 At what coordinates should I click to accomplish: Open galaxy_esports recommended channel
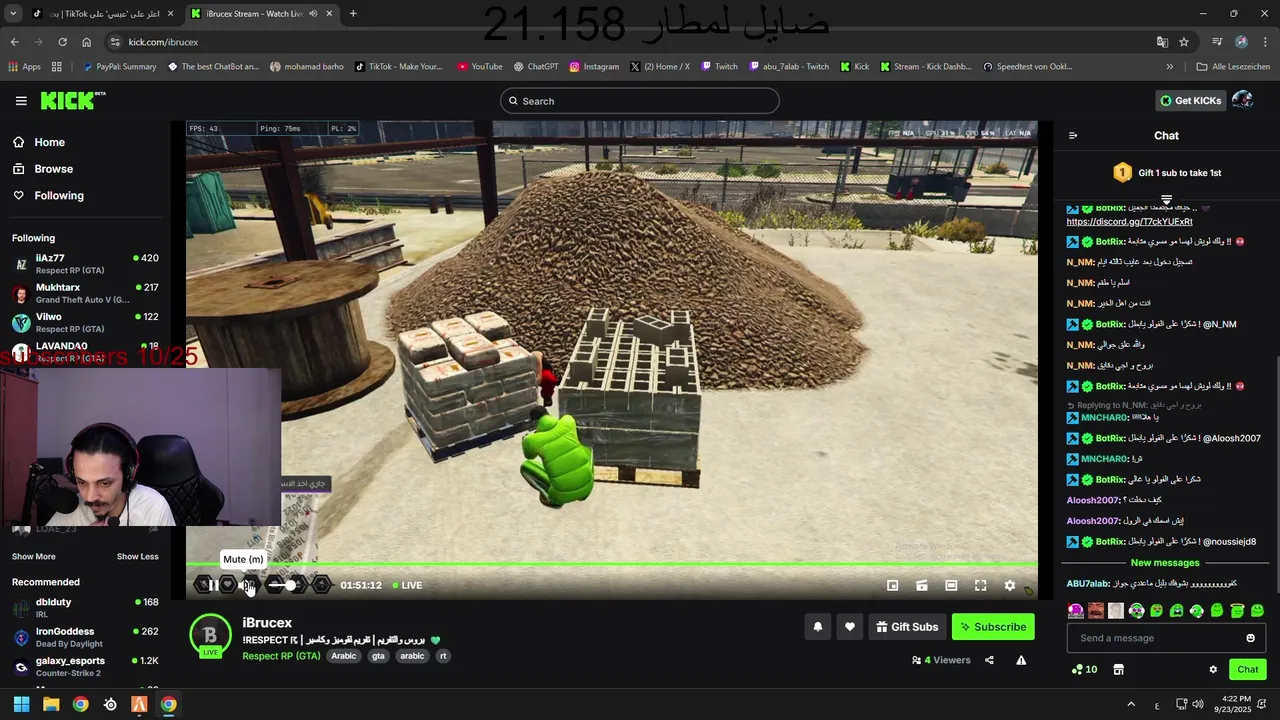pos(85,666)
